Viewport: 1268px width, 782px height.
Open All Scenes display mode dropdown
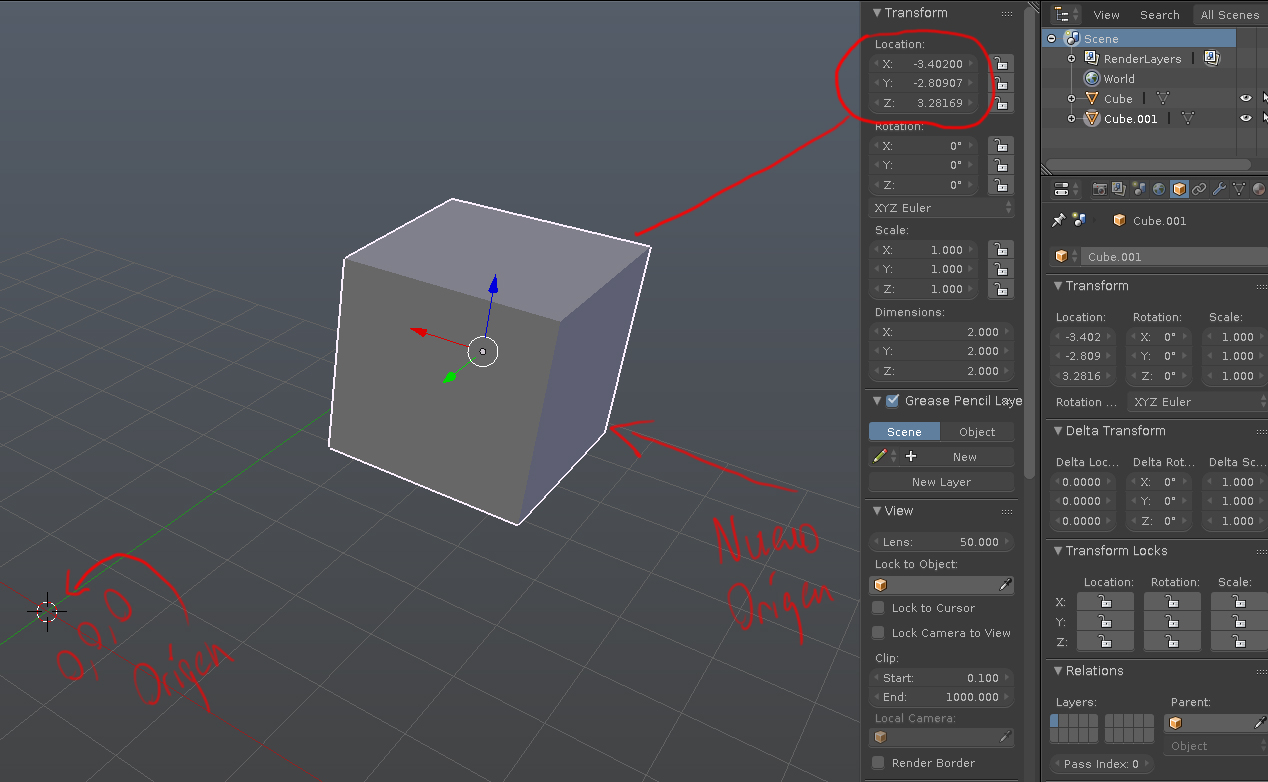tap(1229, 15)
